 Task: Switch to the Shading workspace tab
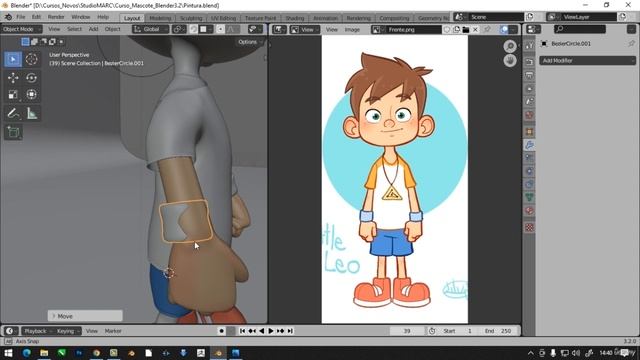(295, 18)
